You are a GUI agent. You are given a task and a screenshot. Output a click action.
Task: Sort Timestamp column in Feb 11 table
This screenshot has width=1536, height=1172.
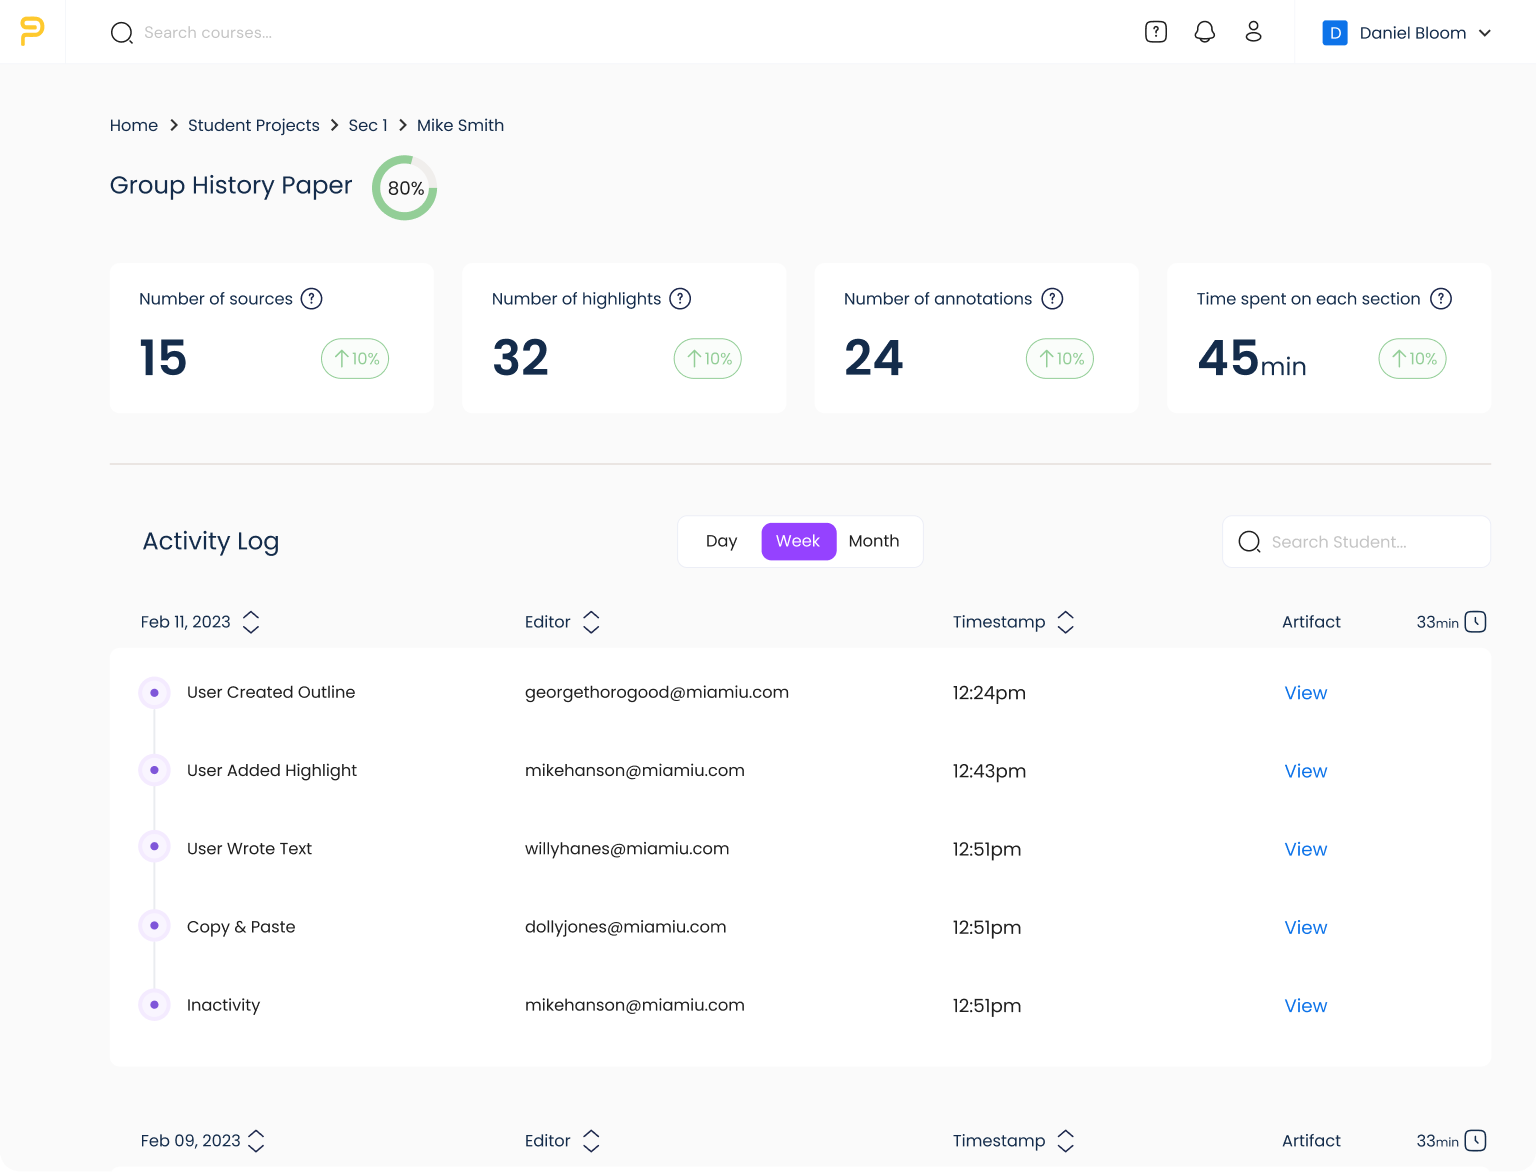(1066, 622)
